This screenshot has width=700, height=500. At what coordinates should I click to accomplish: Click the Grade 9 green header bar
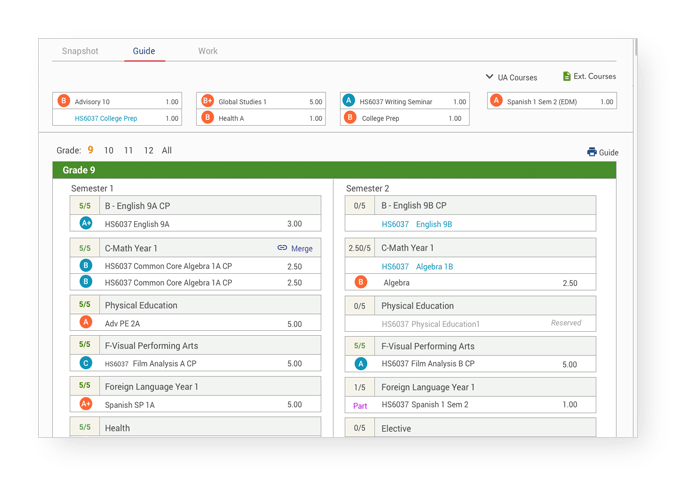pyautogui.click(x=334, y=170)
